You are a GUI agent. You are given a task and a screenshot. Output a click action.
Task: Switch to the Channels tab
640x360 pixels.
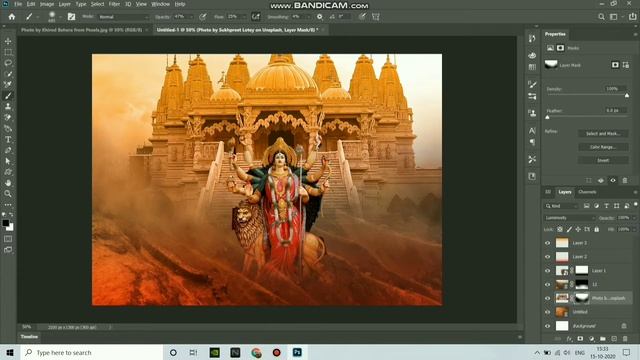(x=587, y=192)
